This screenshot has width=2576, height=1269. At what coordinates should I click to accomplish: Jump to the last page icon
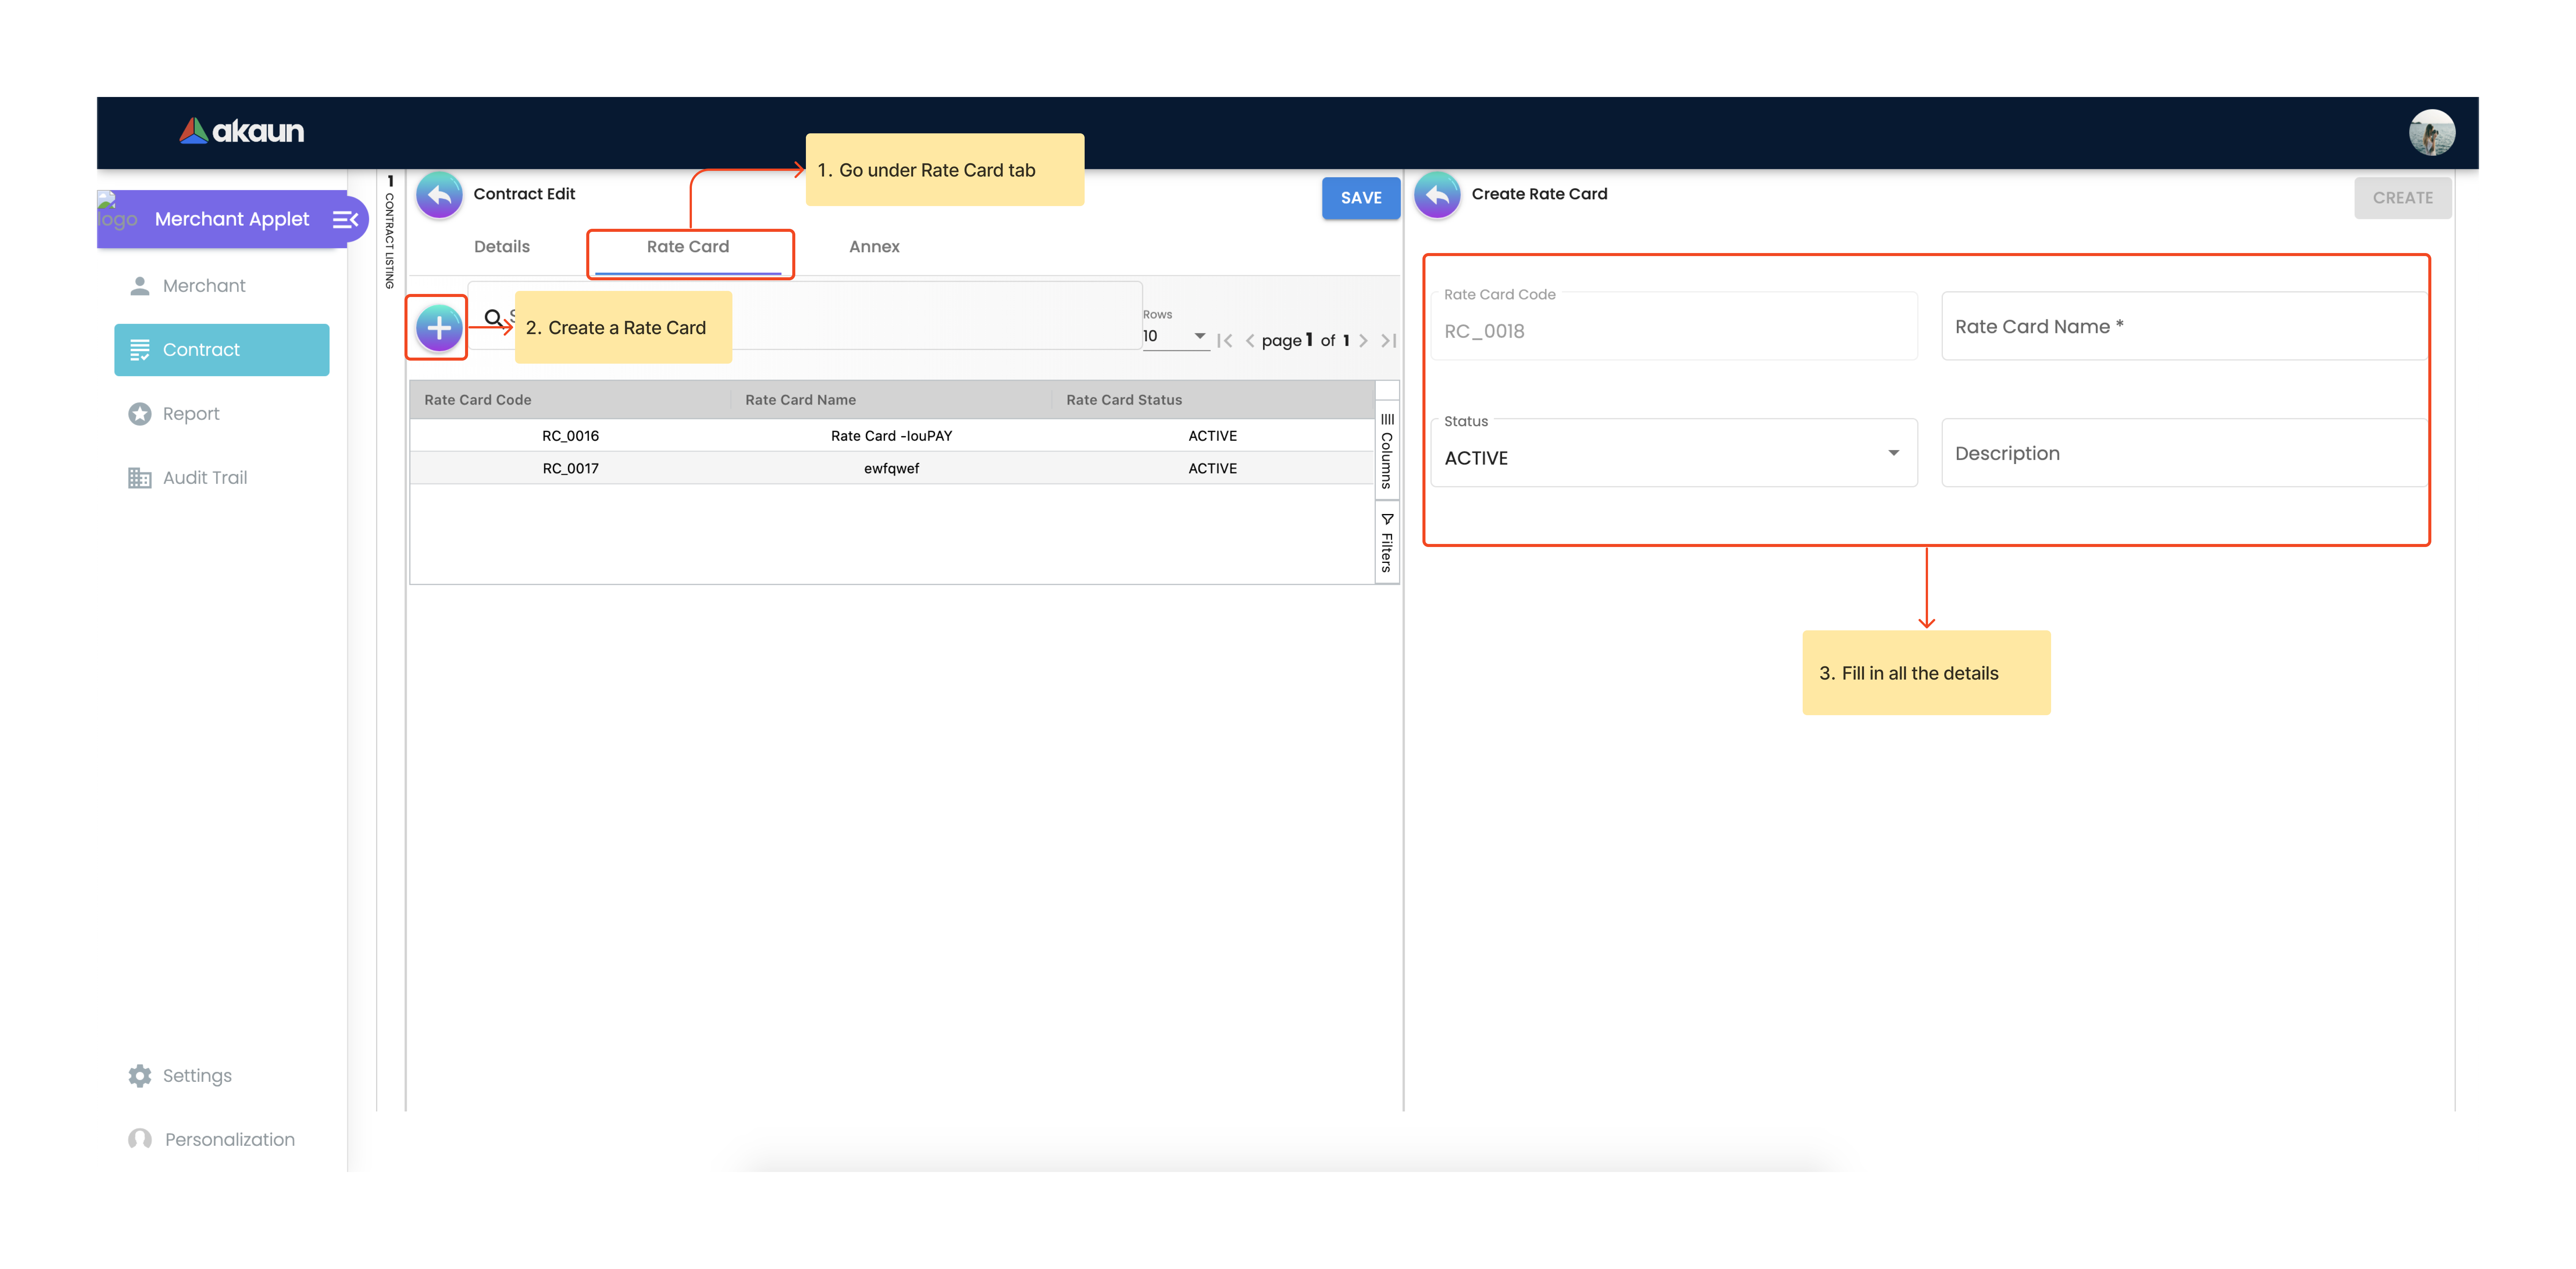tap(1388, 341)
